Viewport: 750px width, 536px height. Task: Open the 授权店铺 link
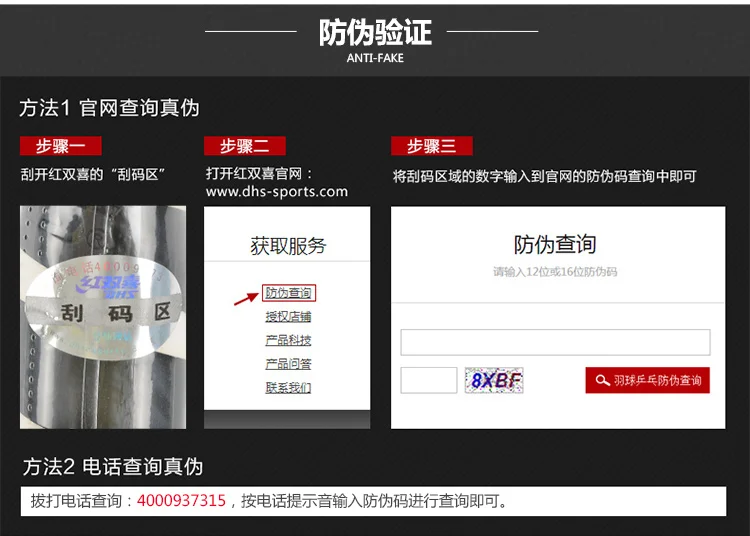click(288, 317)
